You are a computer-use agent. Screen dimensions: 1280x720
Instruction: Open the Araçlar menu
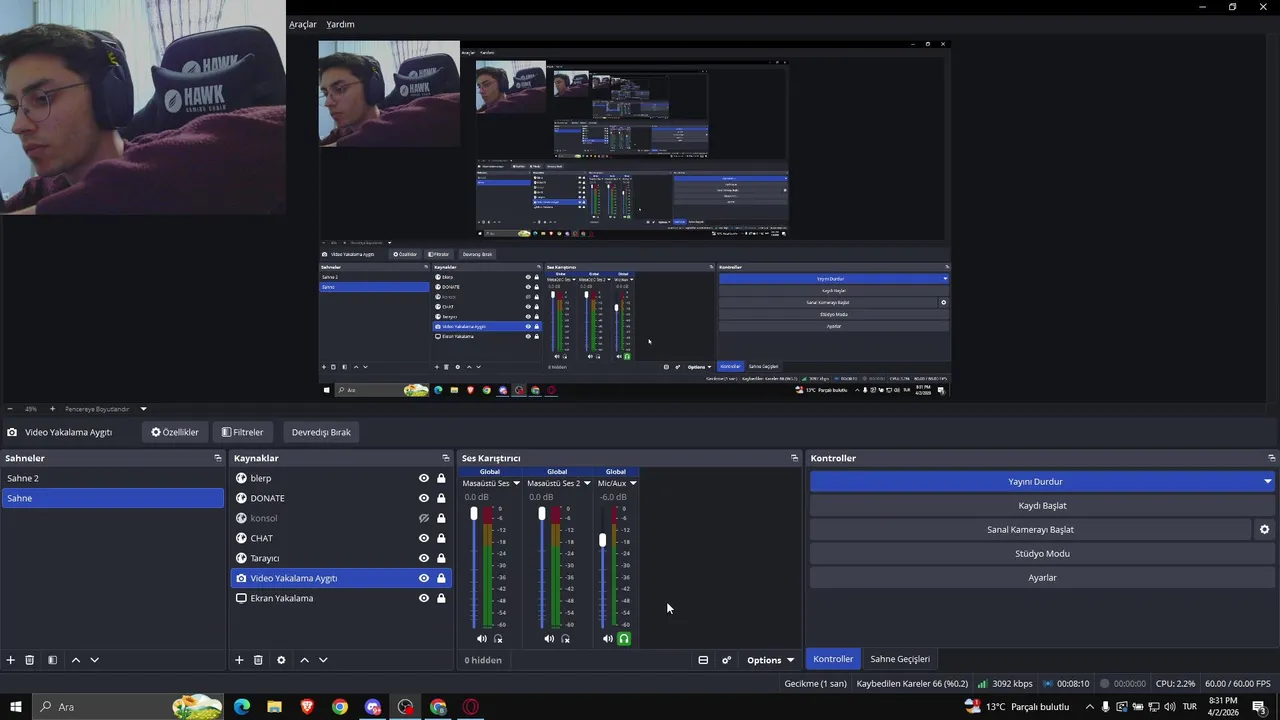(303, 24)
